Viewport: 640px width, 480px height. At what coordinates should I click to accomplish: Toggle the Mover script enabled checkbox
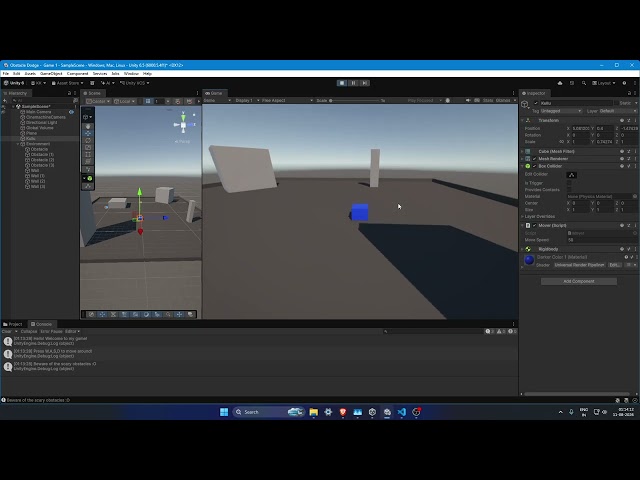pyautogui.click(x=535, y=225)
